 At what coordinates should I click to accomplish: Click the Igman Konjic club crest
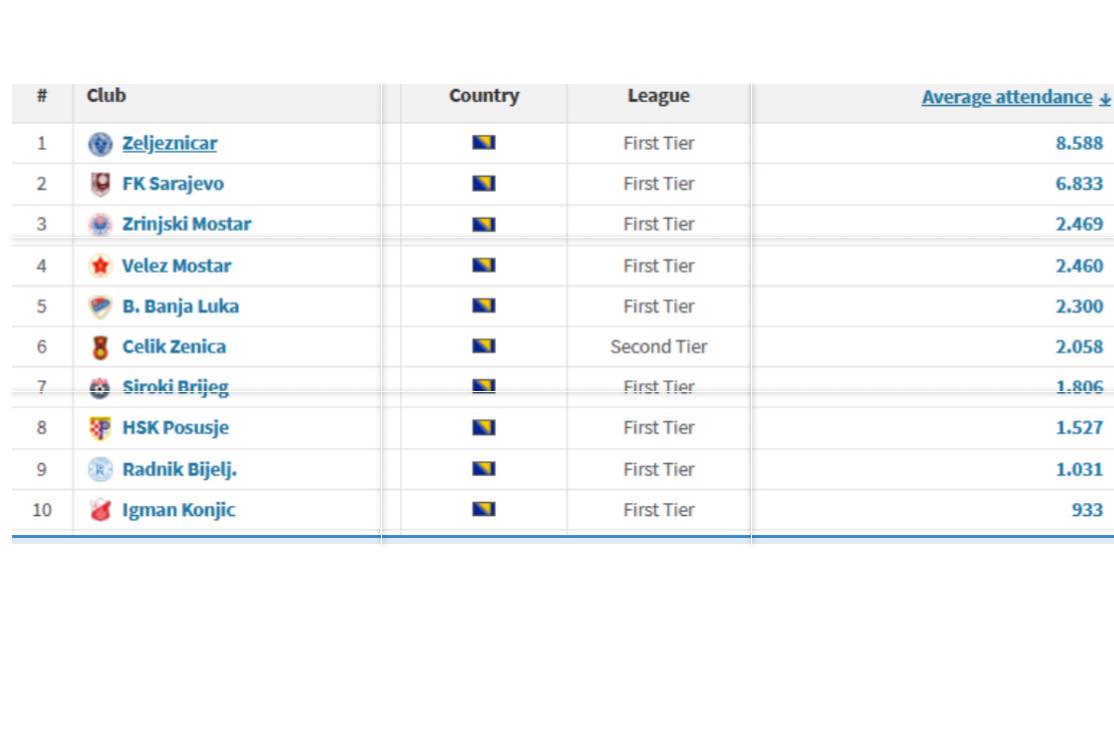tap(100, 510)
